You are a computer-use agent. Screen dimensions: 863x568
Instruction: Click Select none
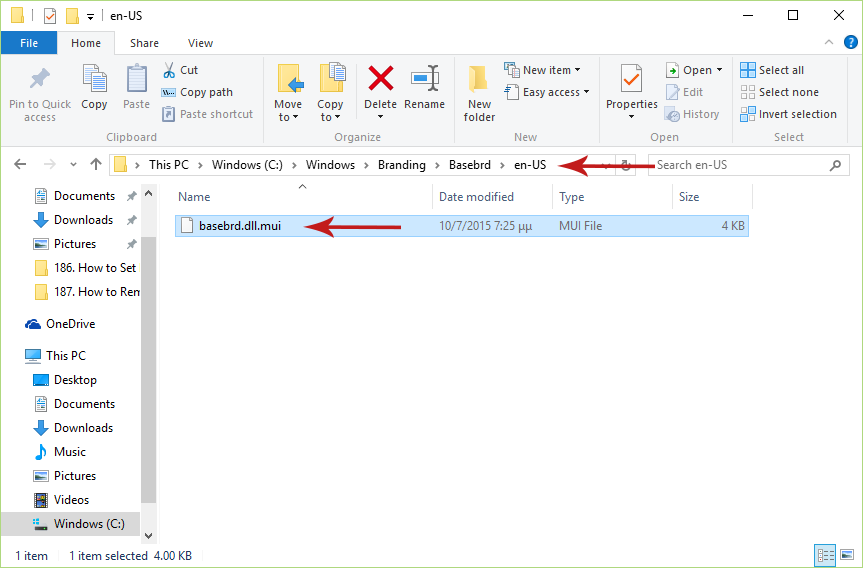pyautogui.click(x=779, y=92)
